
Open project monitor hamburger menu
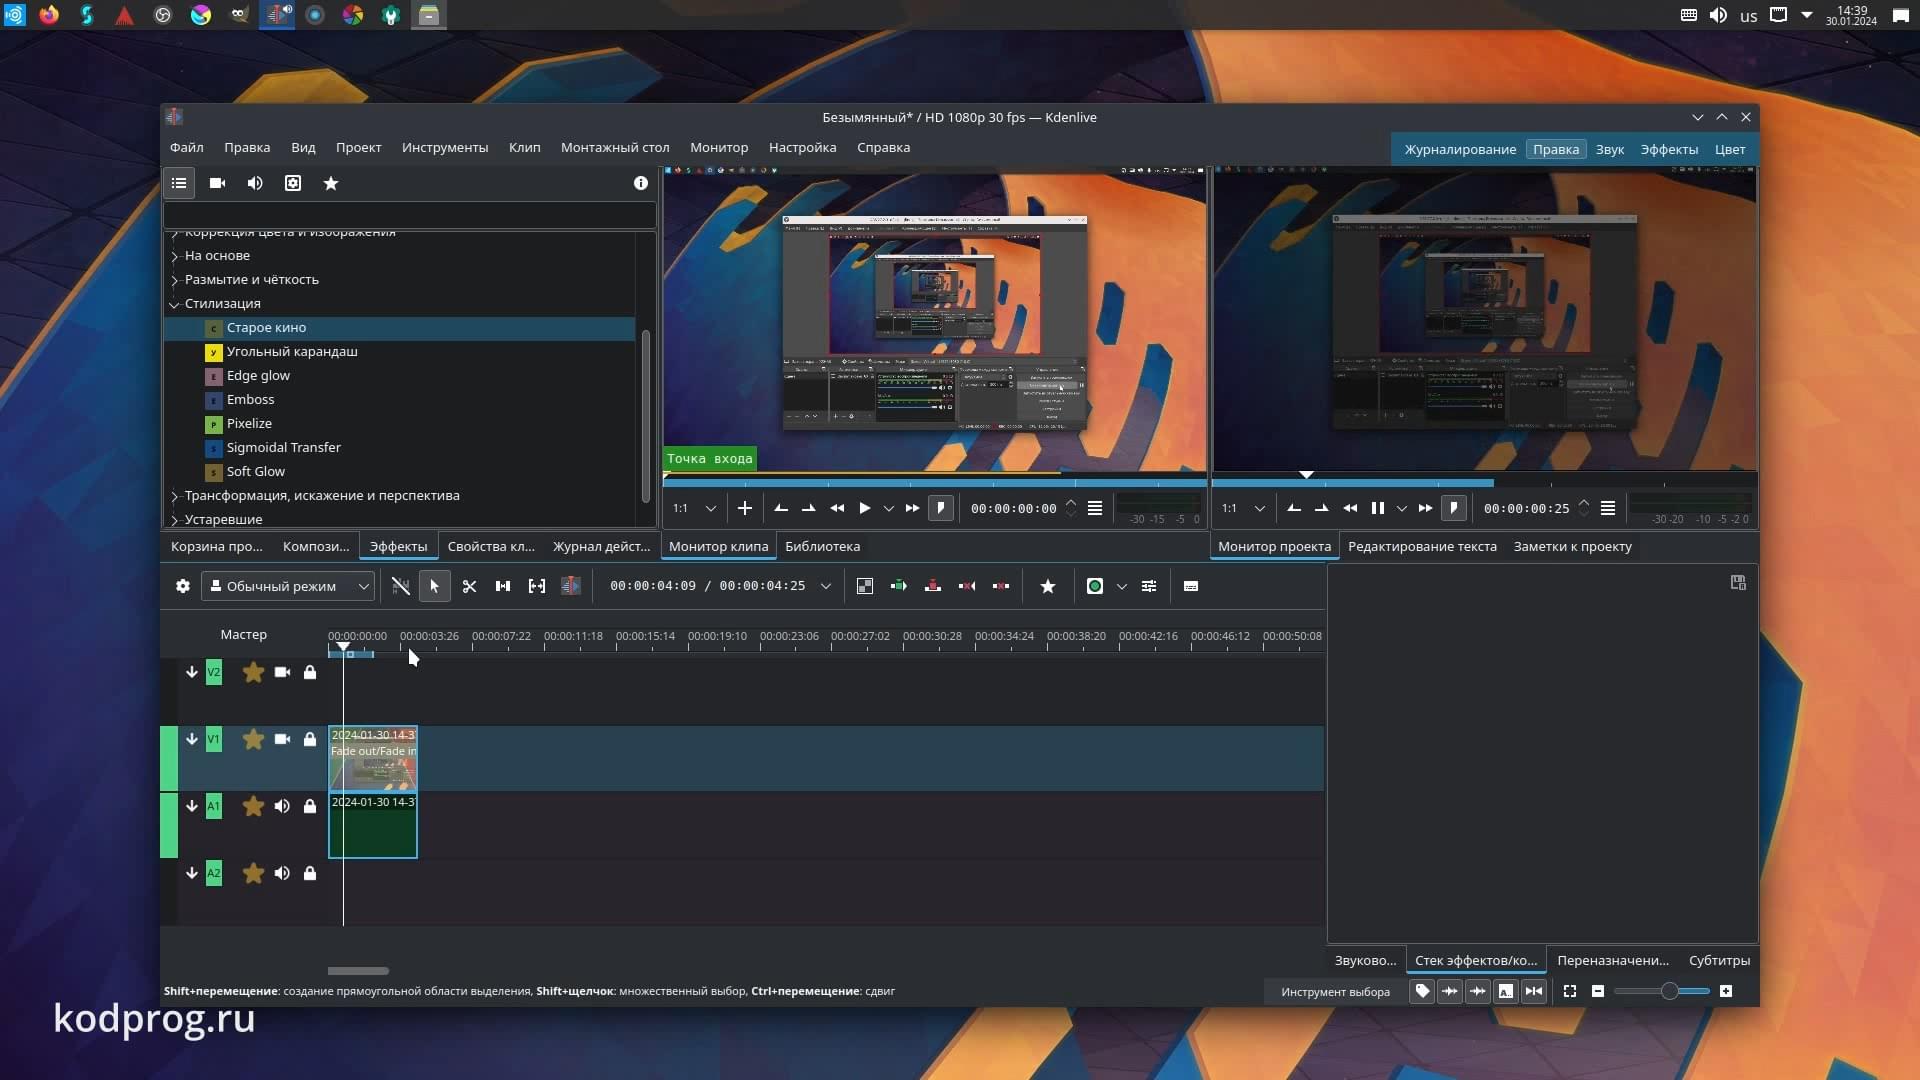[x=1608, y=508]
